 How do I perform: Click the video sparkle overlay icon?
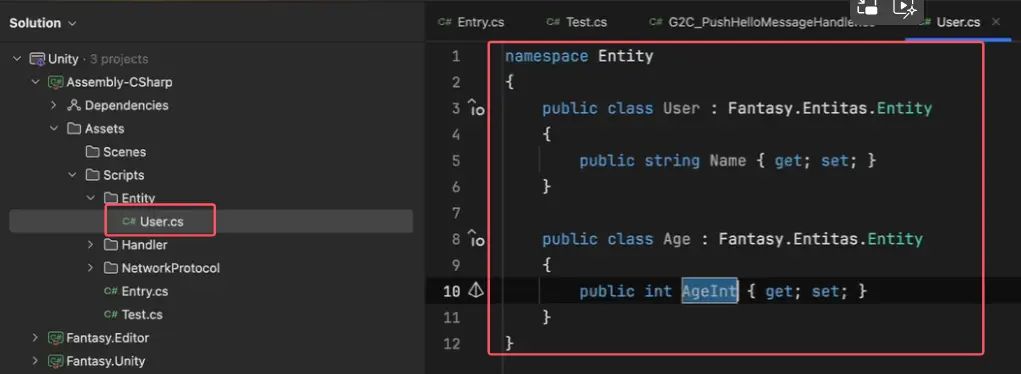pos(904,8)
